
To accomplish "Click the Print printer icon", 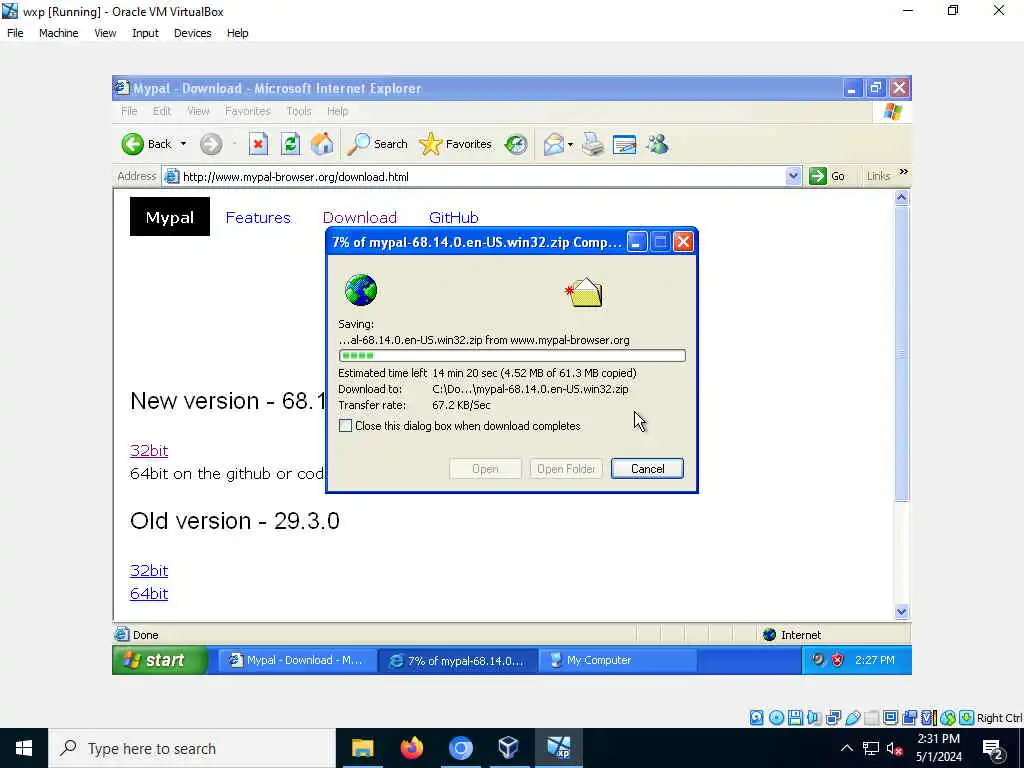I will 593,144.
